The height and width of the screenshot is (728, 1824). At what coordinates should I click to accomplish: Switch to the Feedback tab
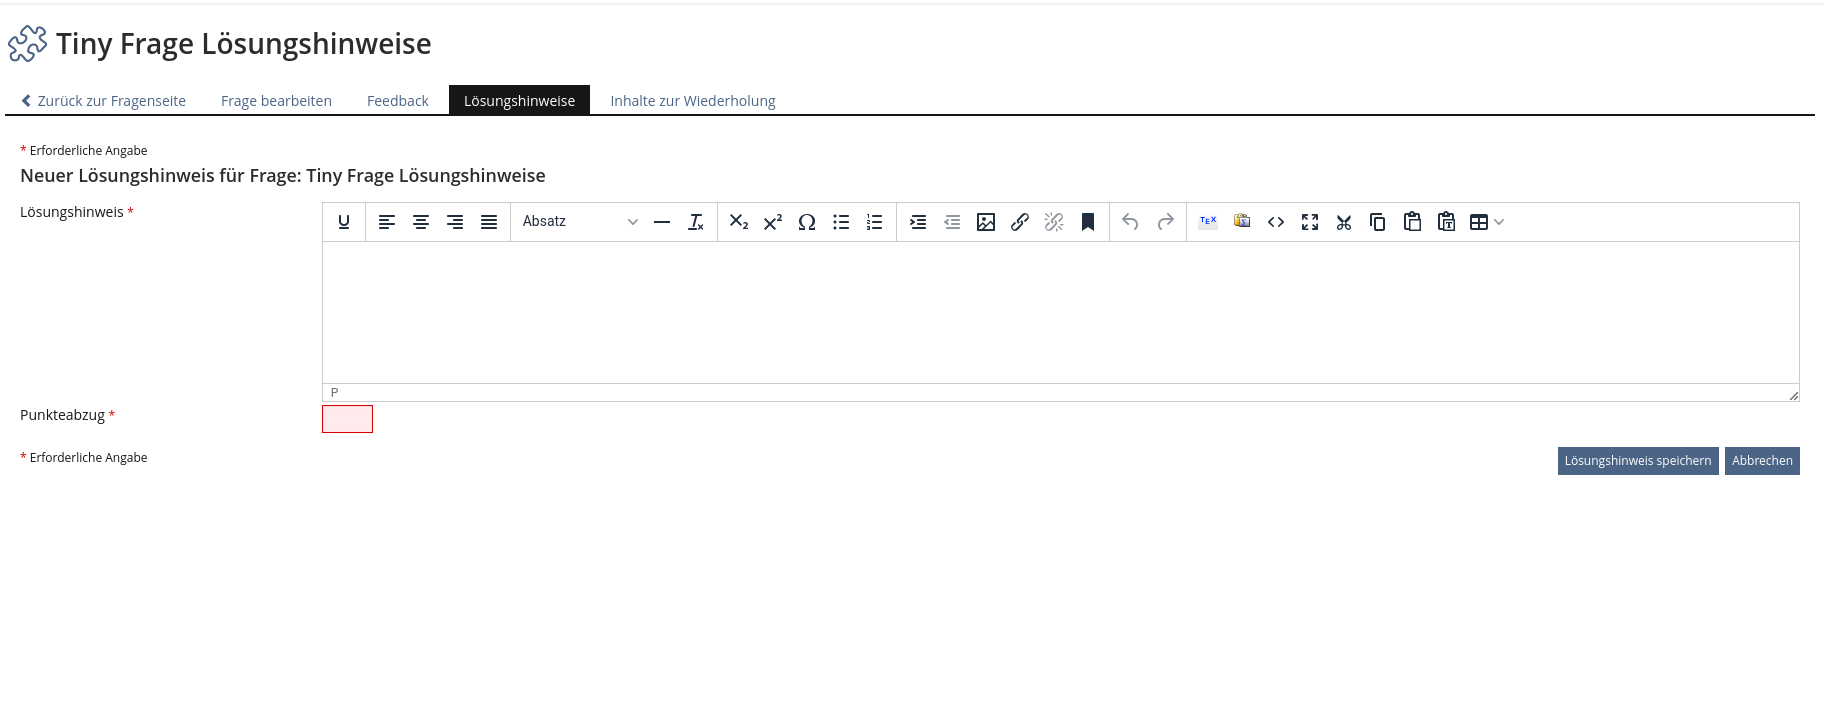397,101
